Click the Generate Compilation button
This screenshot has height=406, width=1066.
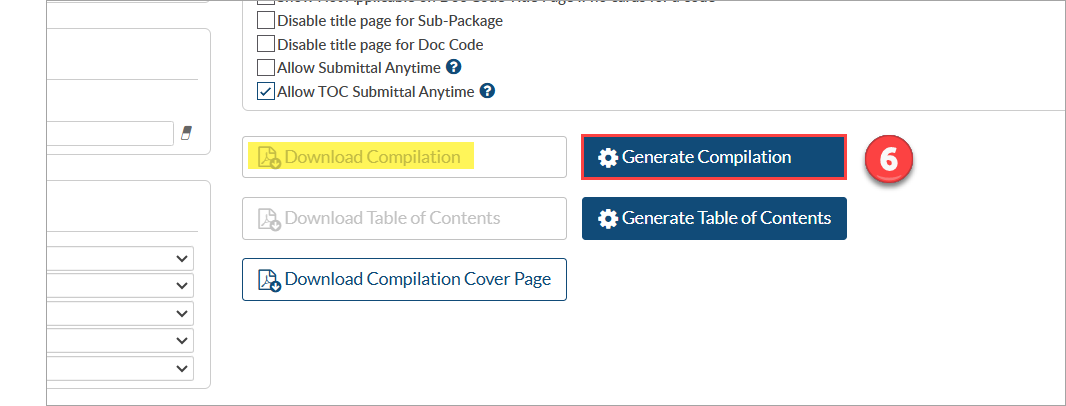tap(714, 157)
